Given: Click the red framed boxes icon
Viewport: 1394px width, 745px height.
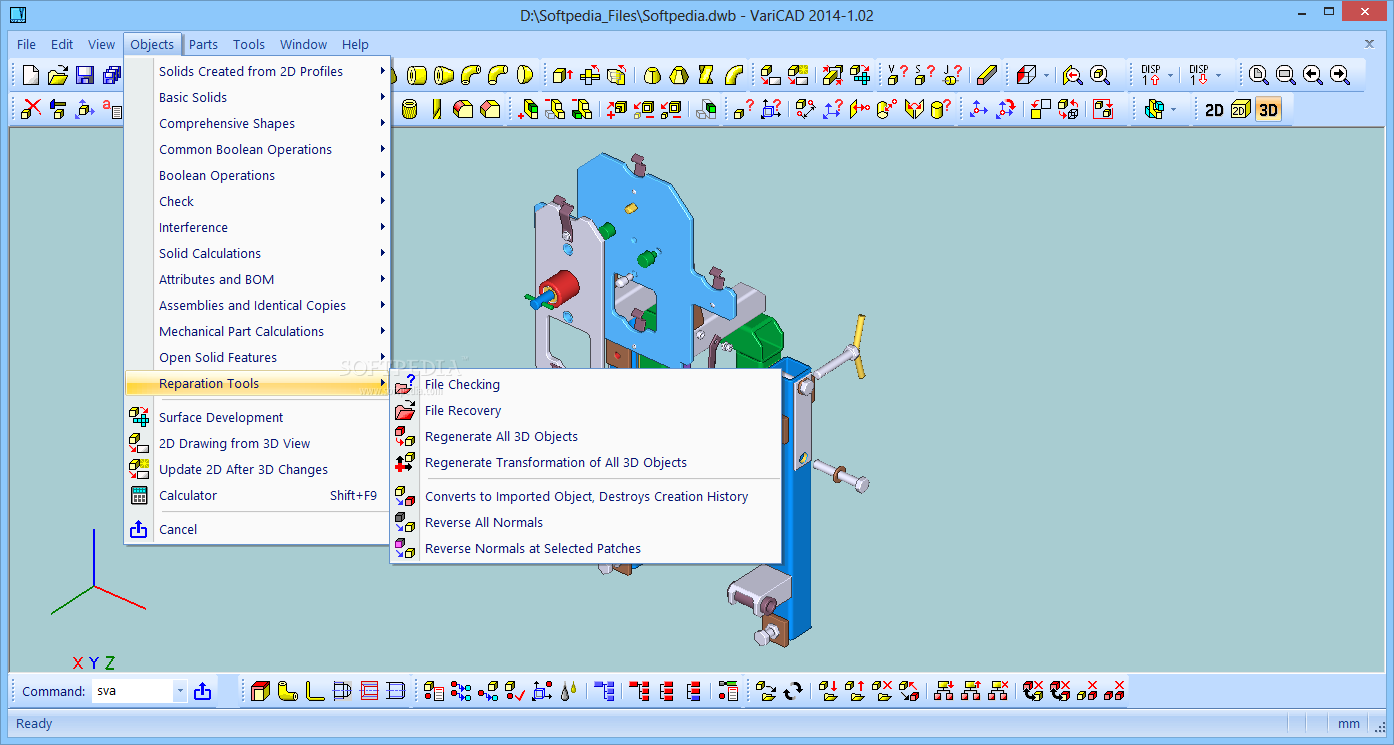Looking at the screenshot, I should (1103, 109).
